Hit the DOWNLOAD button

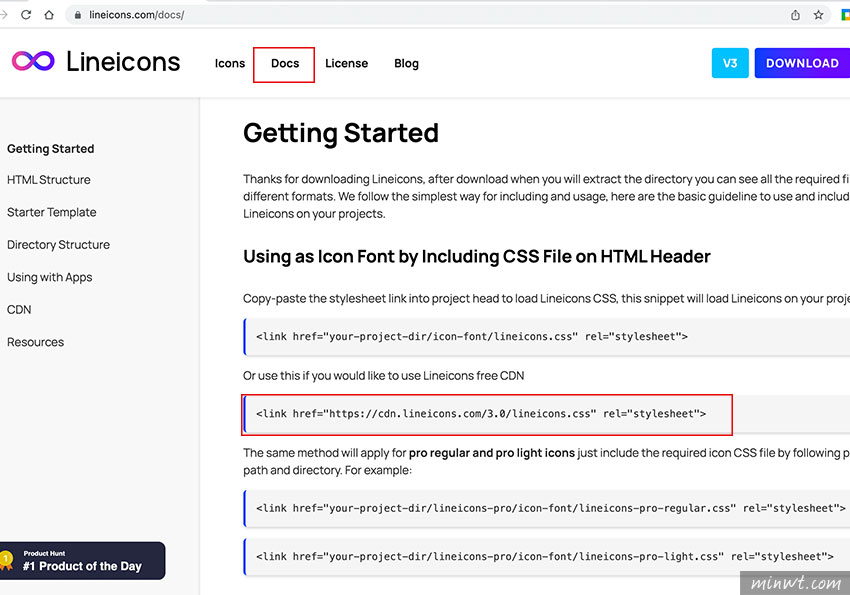click(x=802, y=63)
